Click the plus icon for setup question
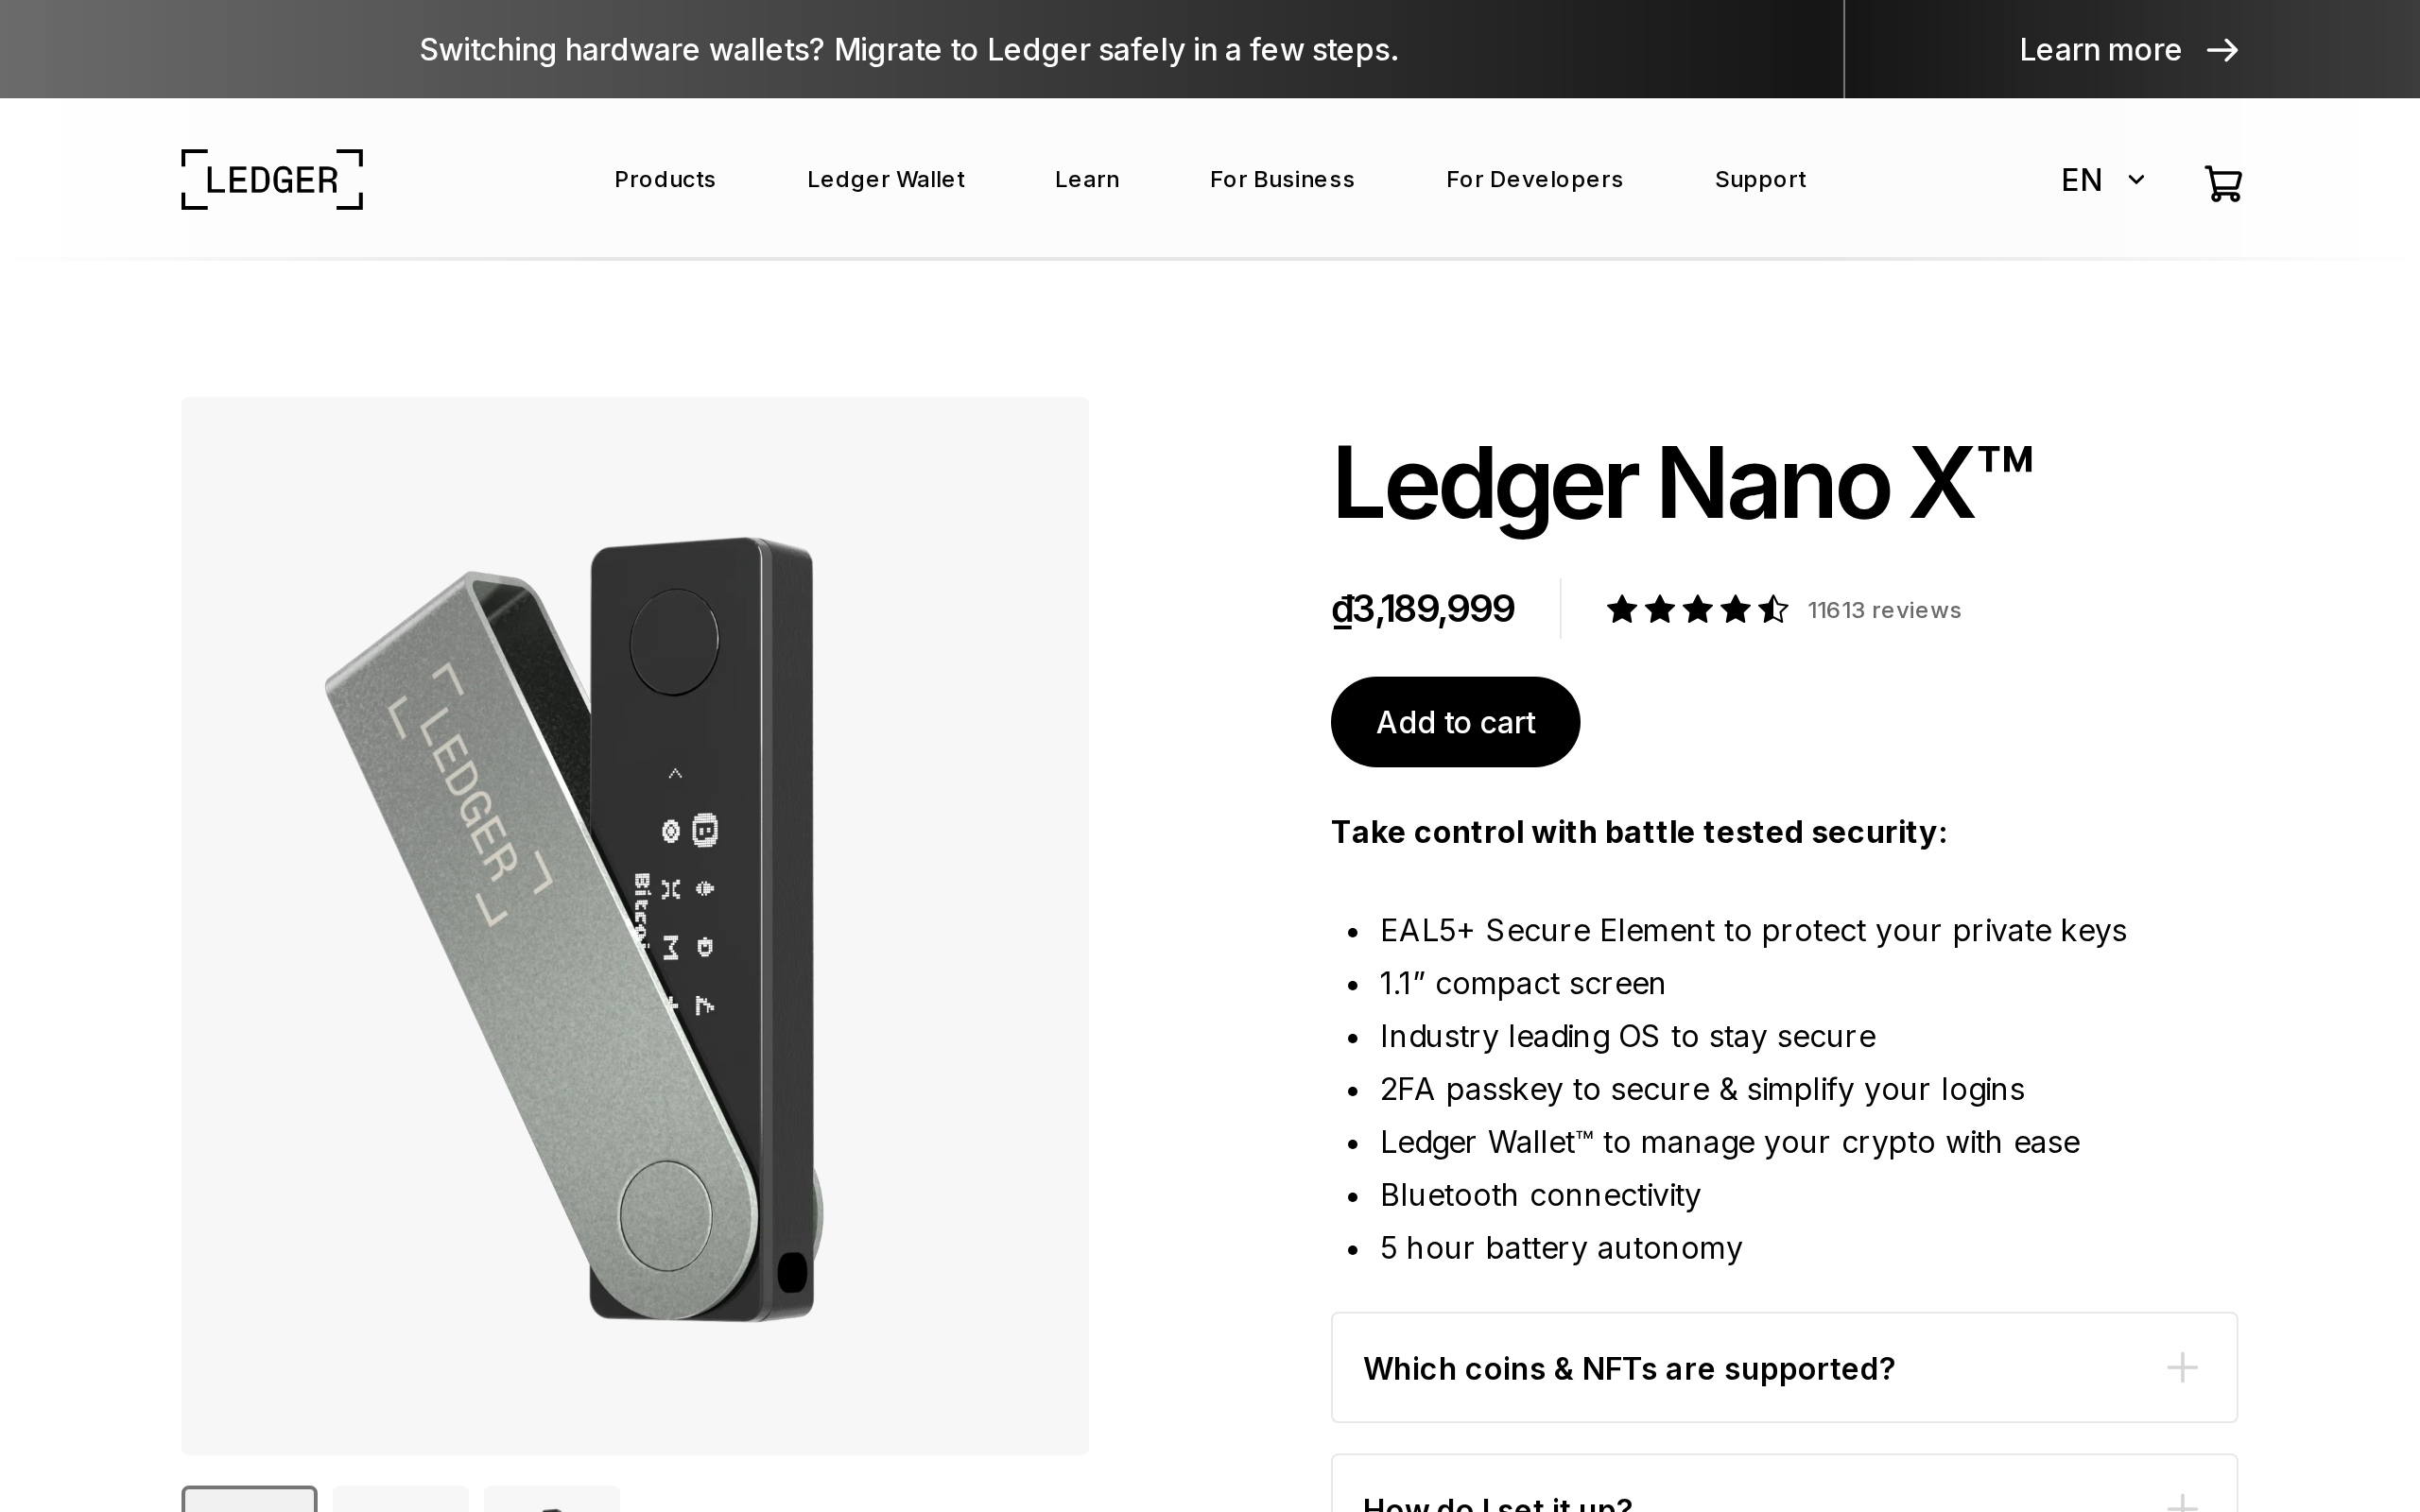 [x=2182, y=1503]
